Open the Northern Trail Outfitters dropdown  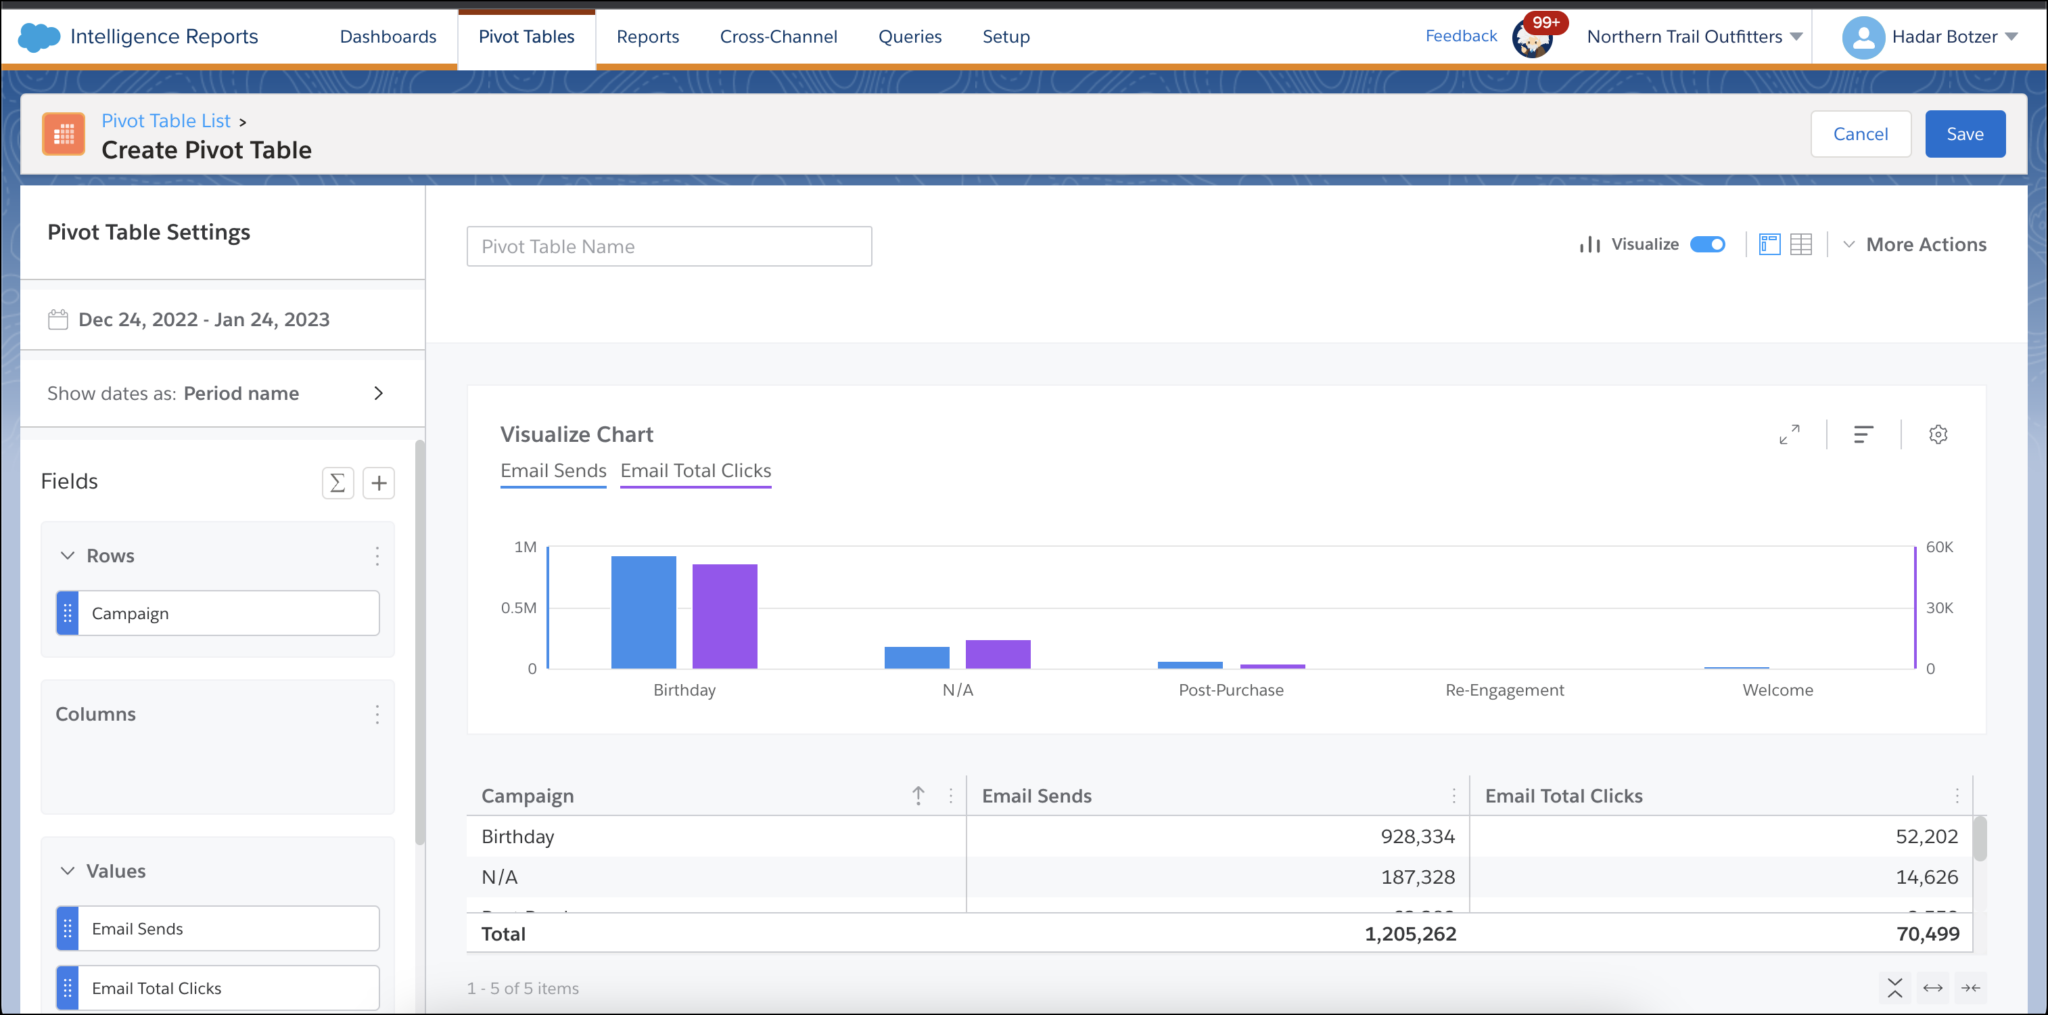[x=1693, y=36]
